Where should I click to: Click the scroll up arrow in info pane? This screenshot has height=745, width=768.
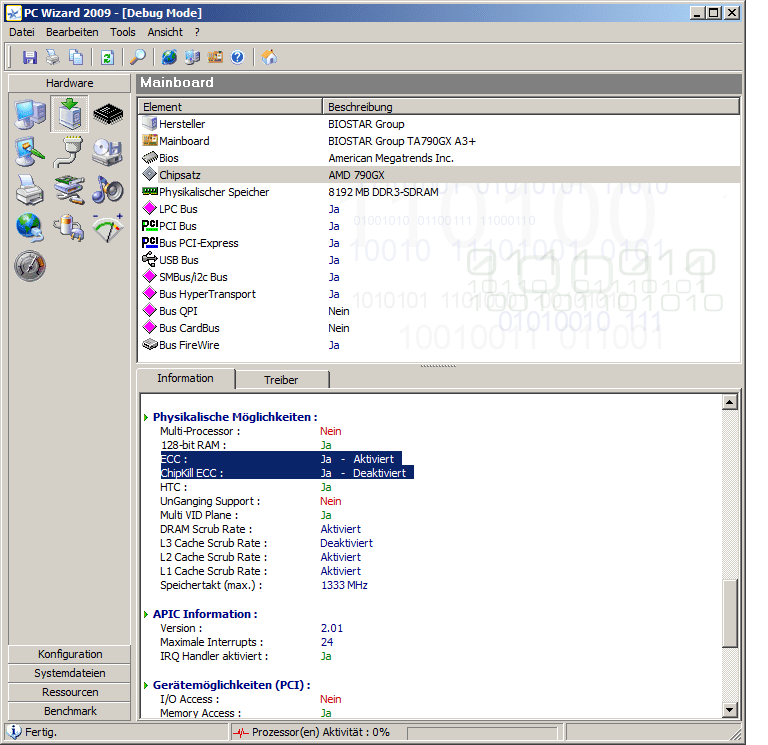point(729,402)
